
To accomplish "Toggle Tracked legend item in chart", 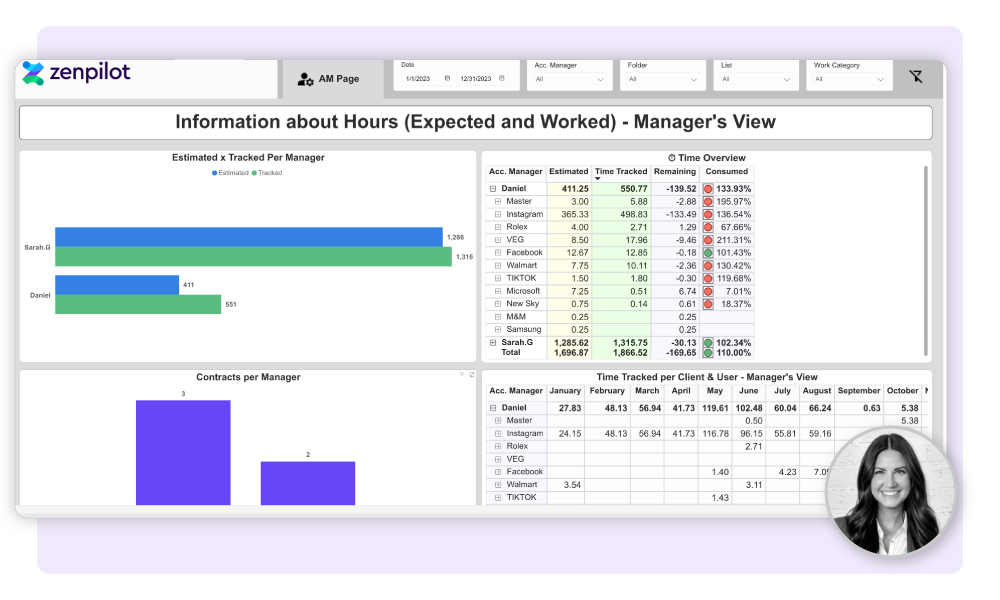I will pyautogui.click(x=267, y=173).
